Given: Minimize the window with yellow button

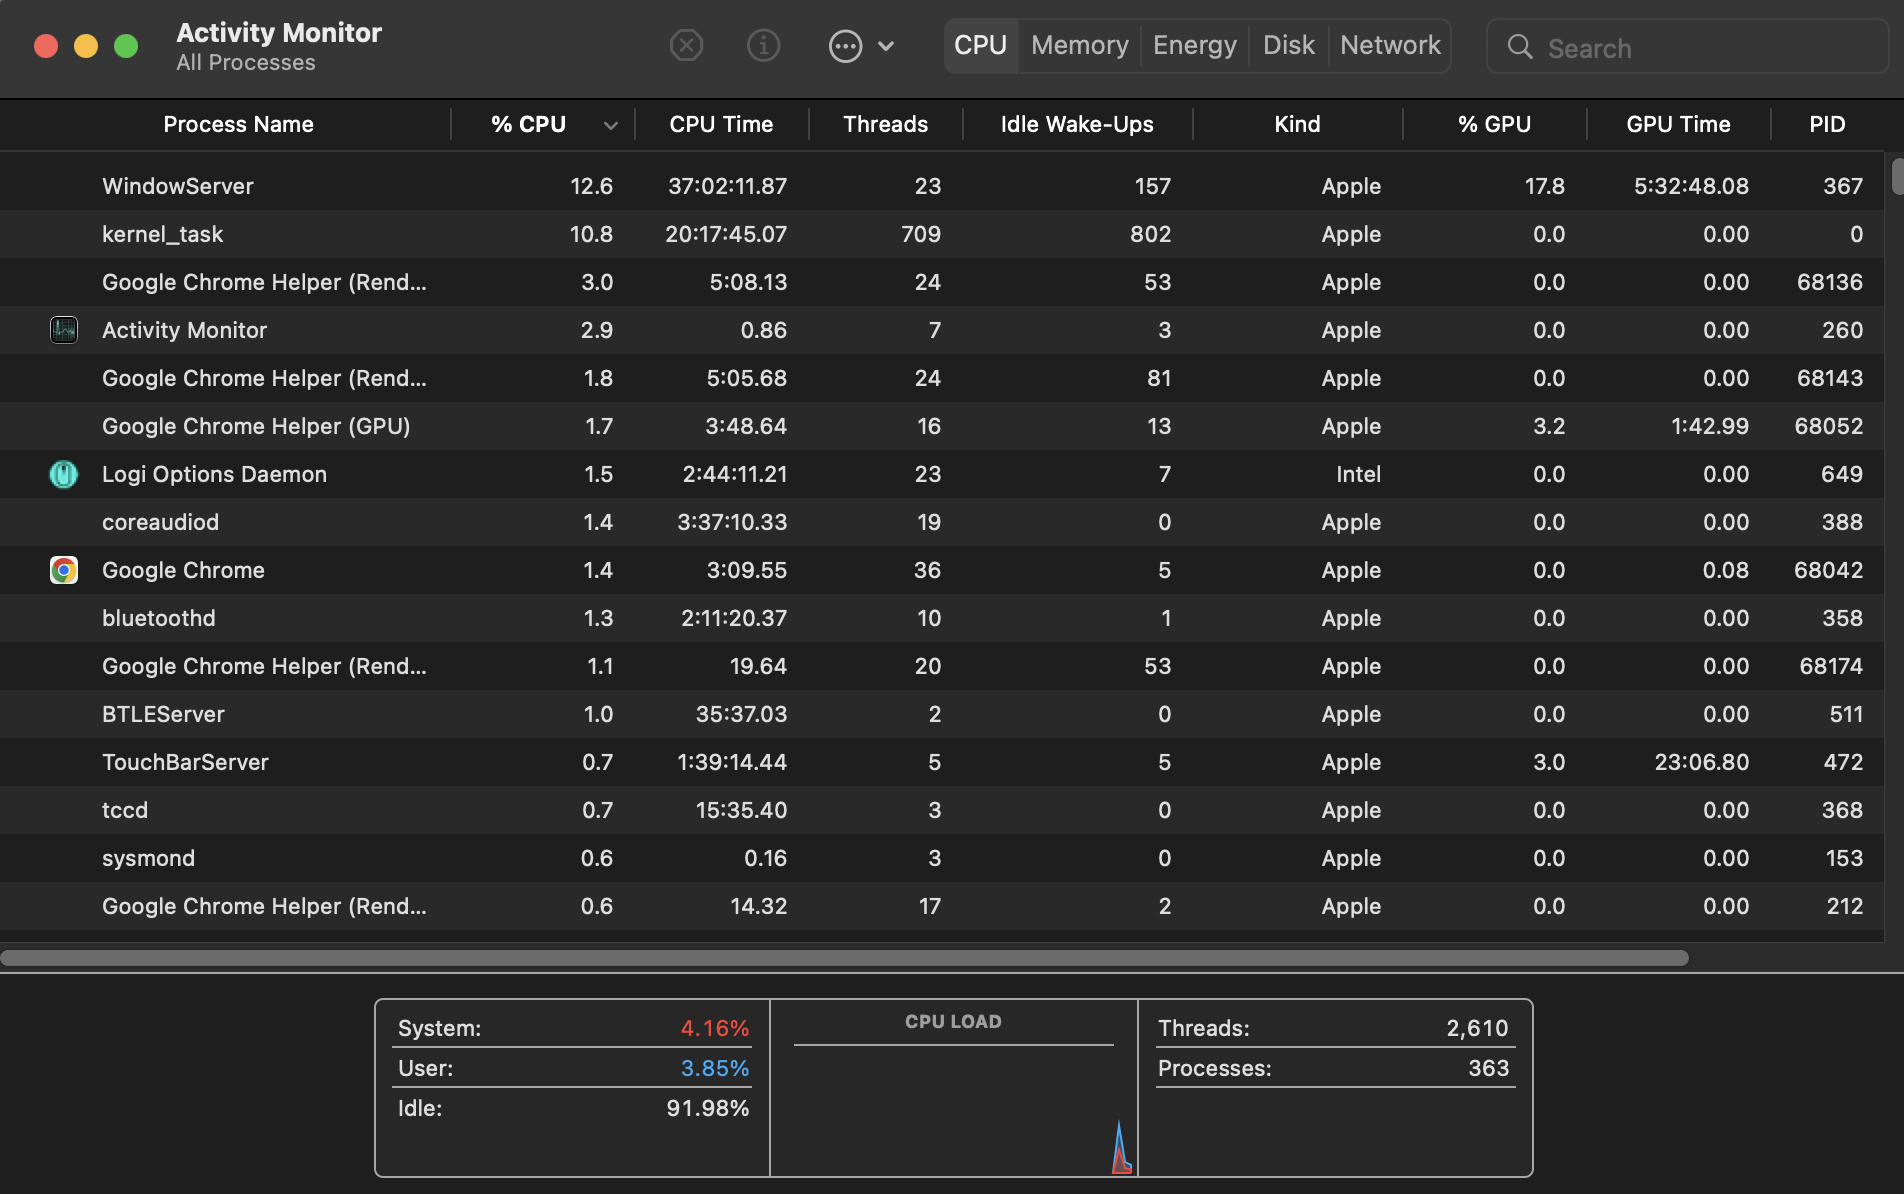Looking at the screenshot, I should click(86, 46).
